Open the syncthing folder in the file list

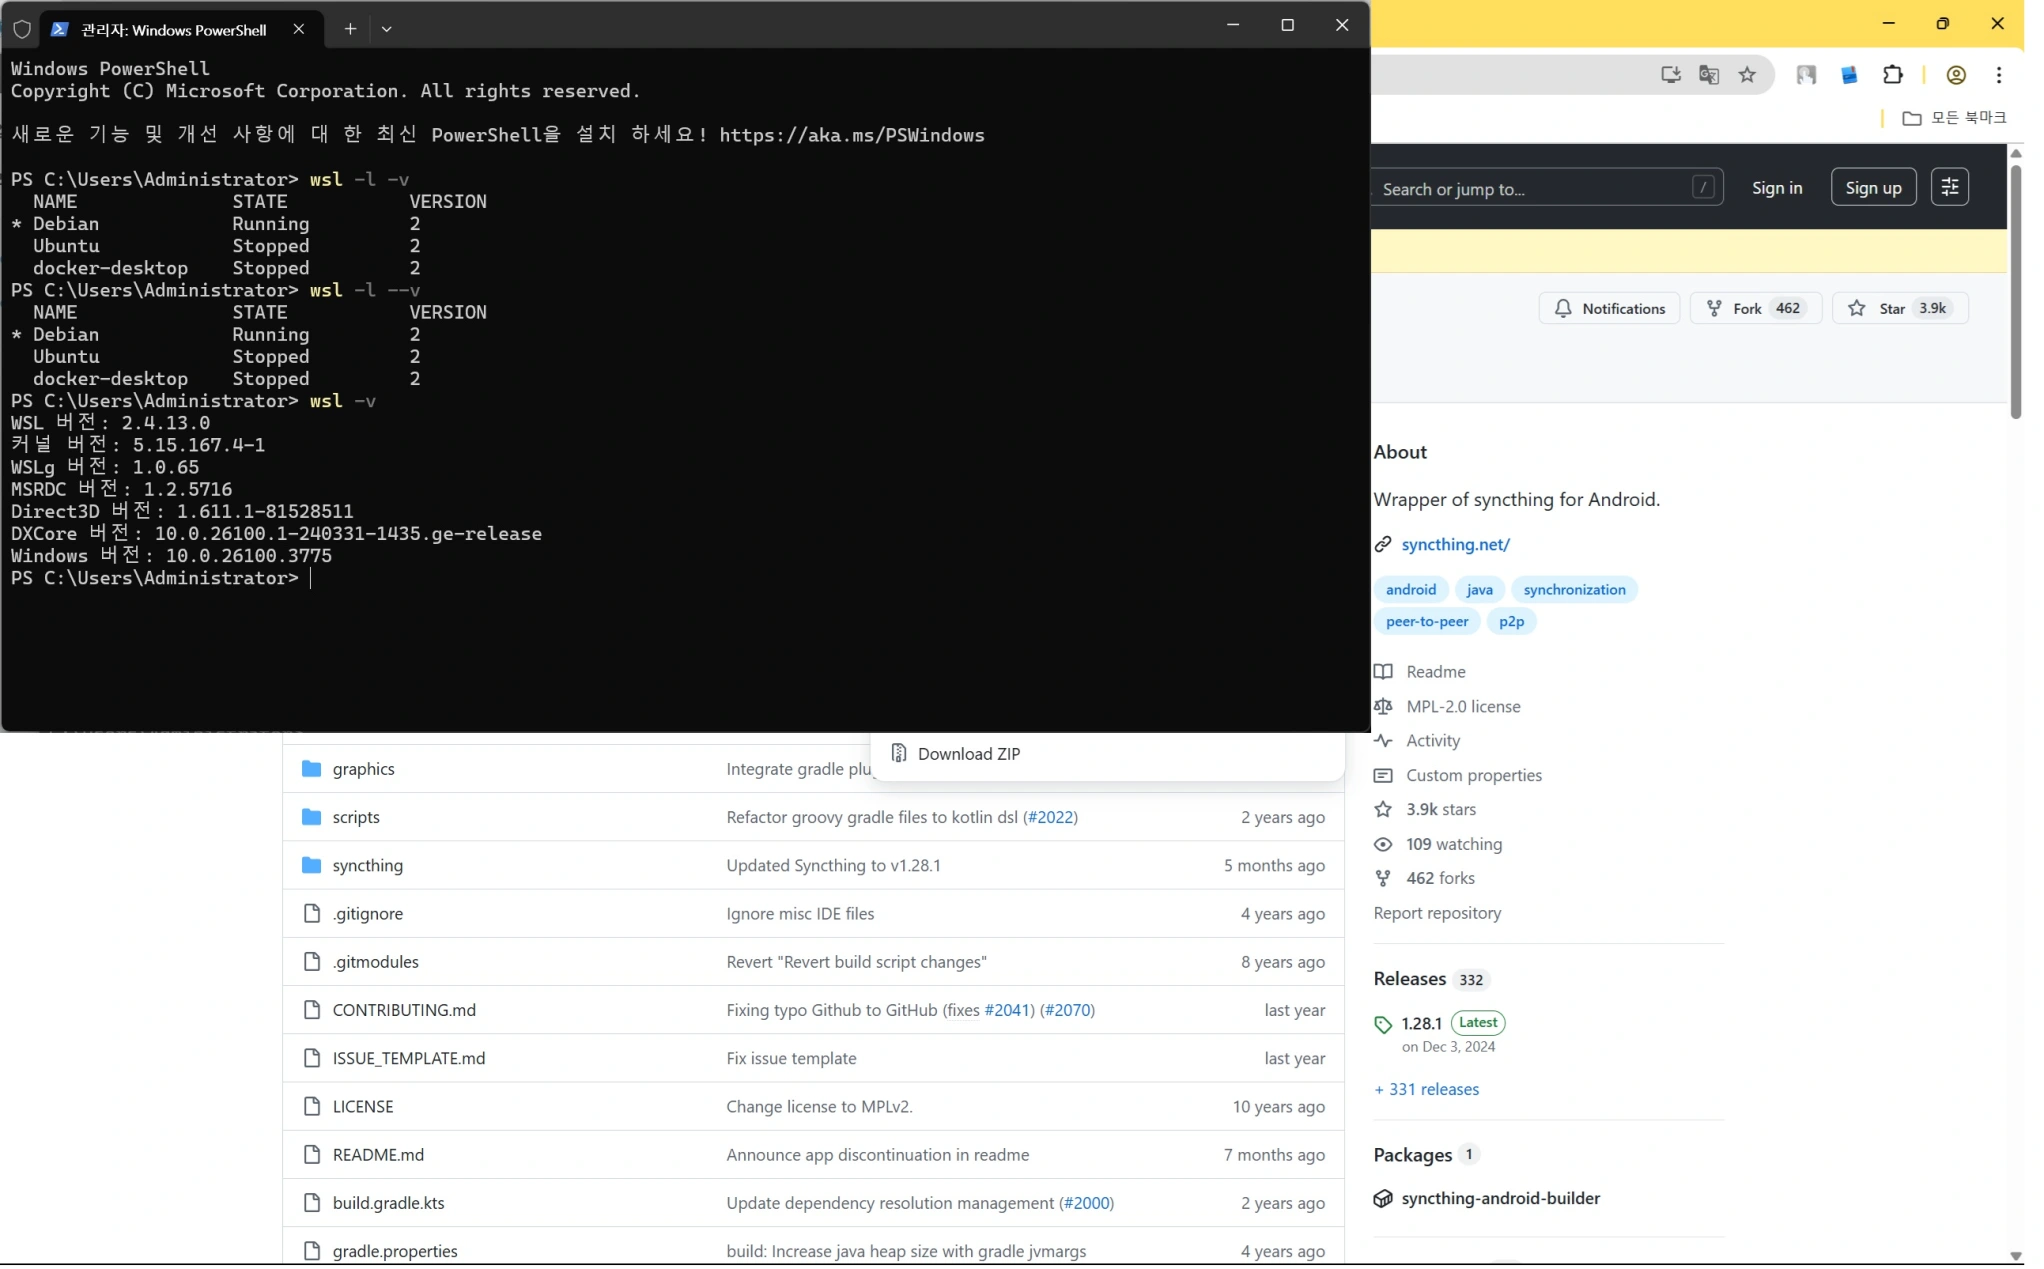pos(366,866)
